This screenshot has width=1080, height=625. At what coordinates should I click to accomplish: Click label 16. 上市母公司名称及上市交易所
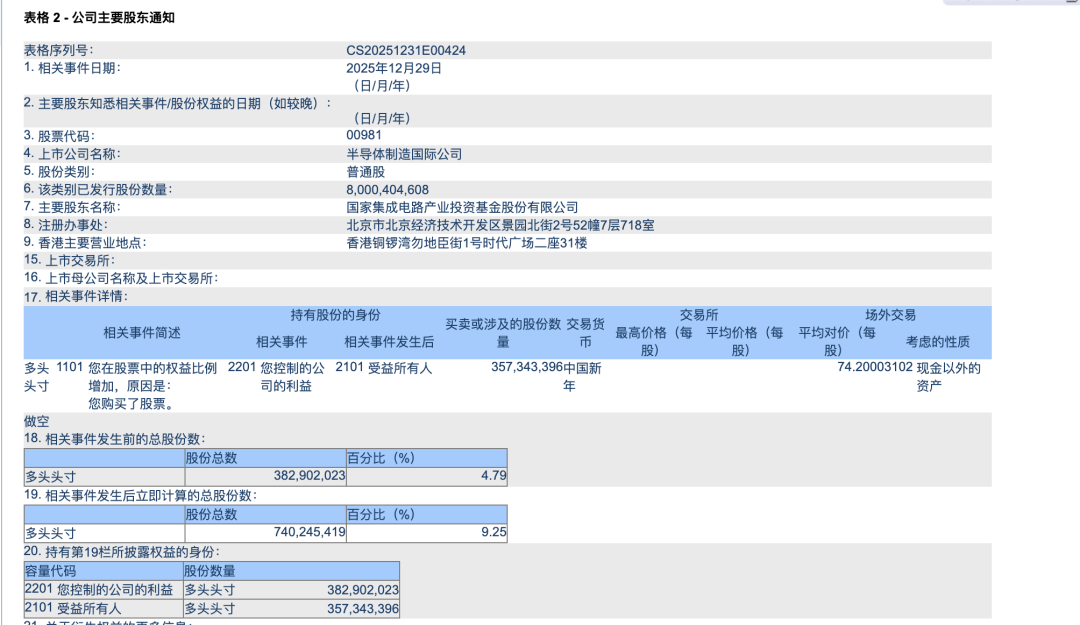[x=121, y=278]
